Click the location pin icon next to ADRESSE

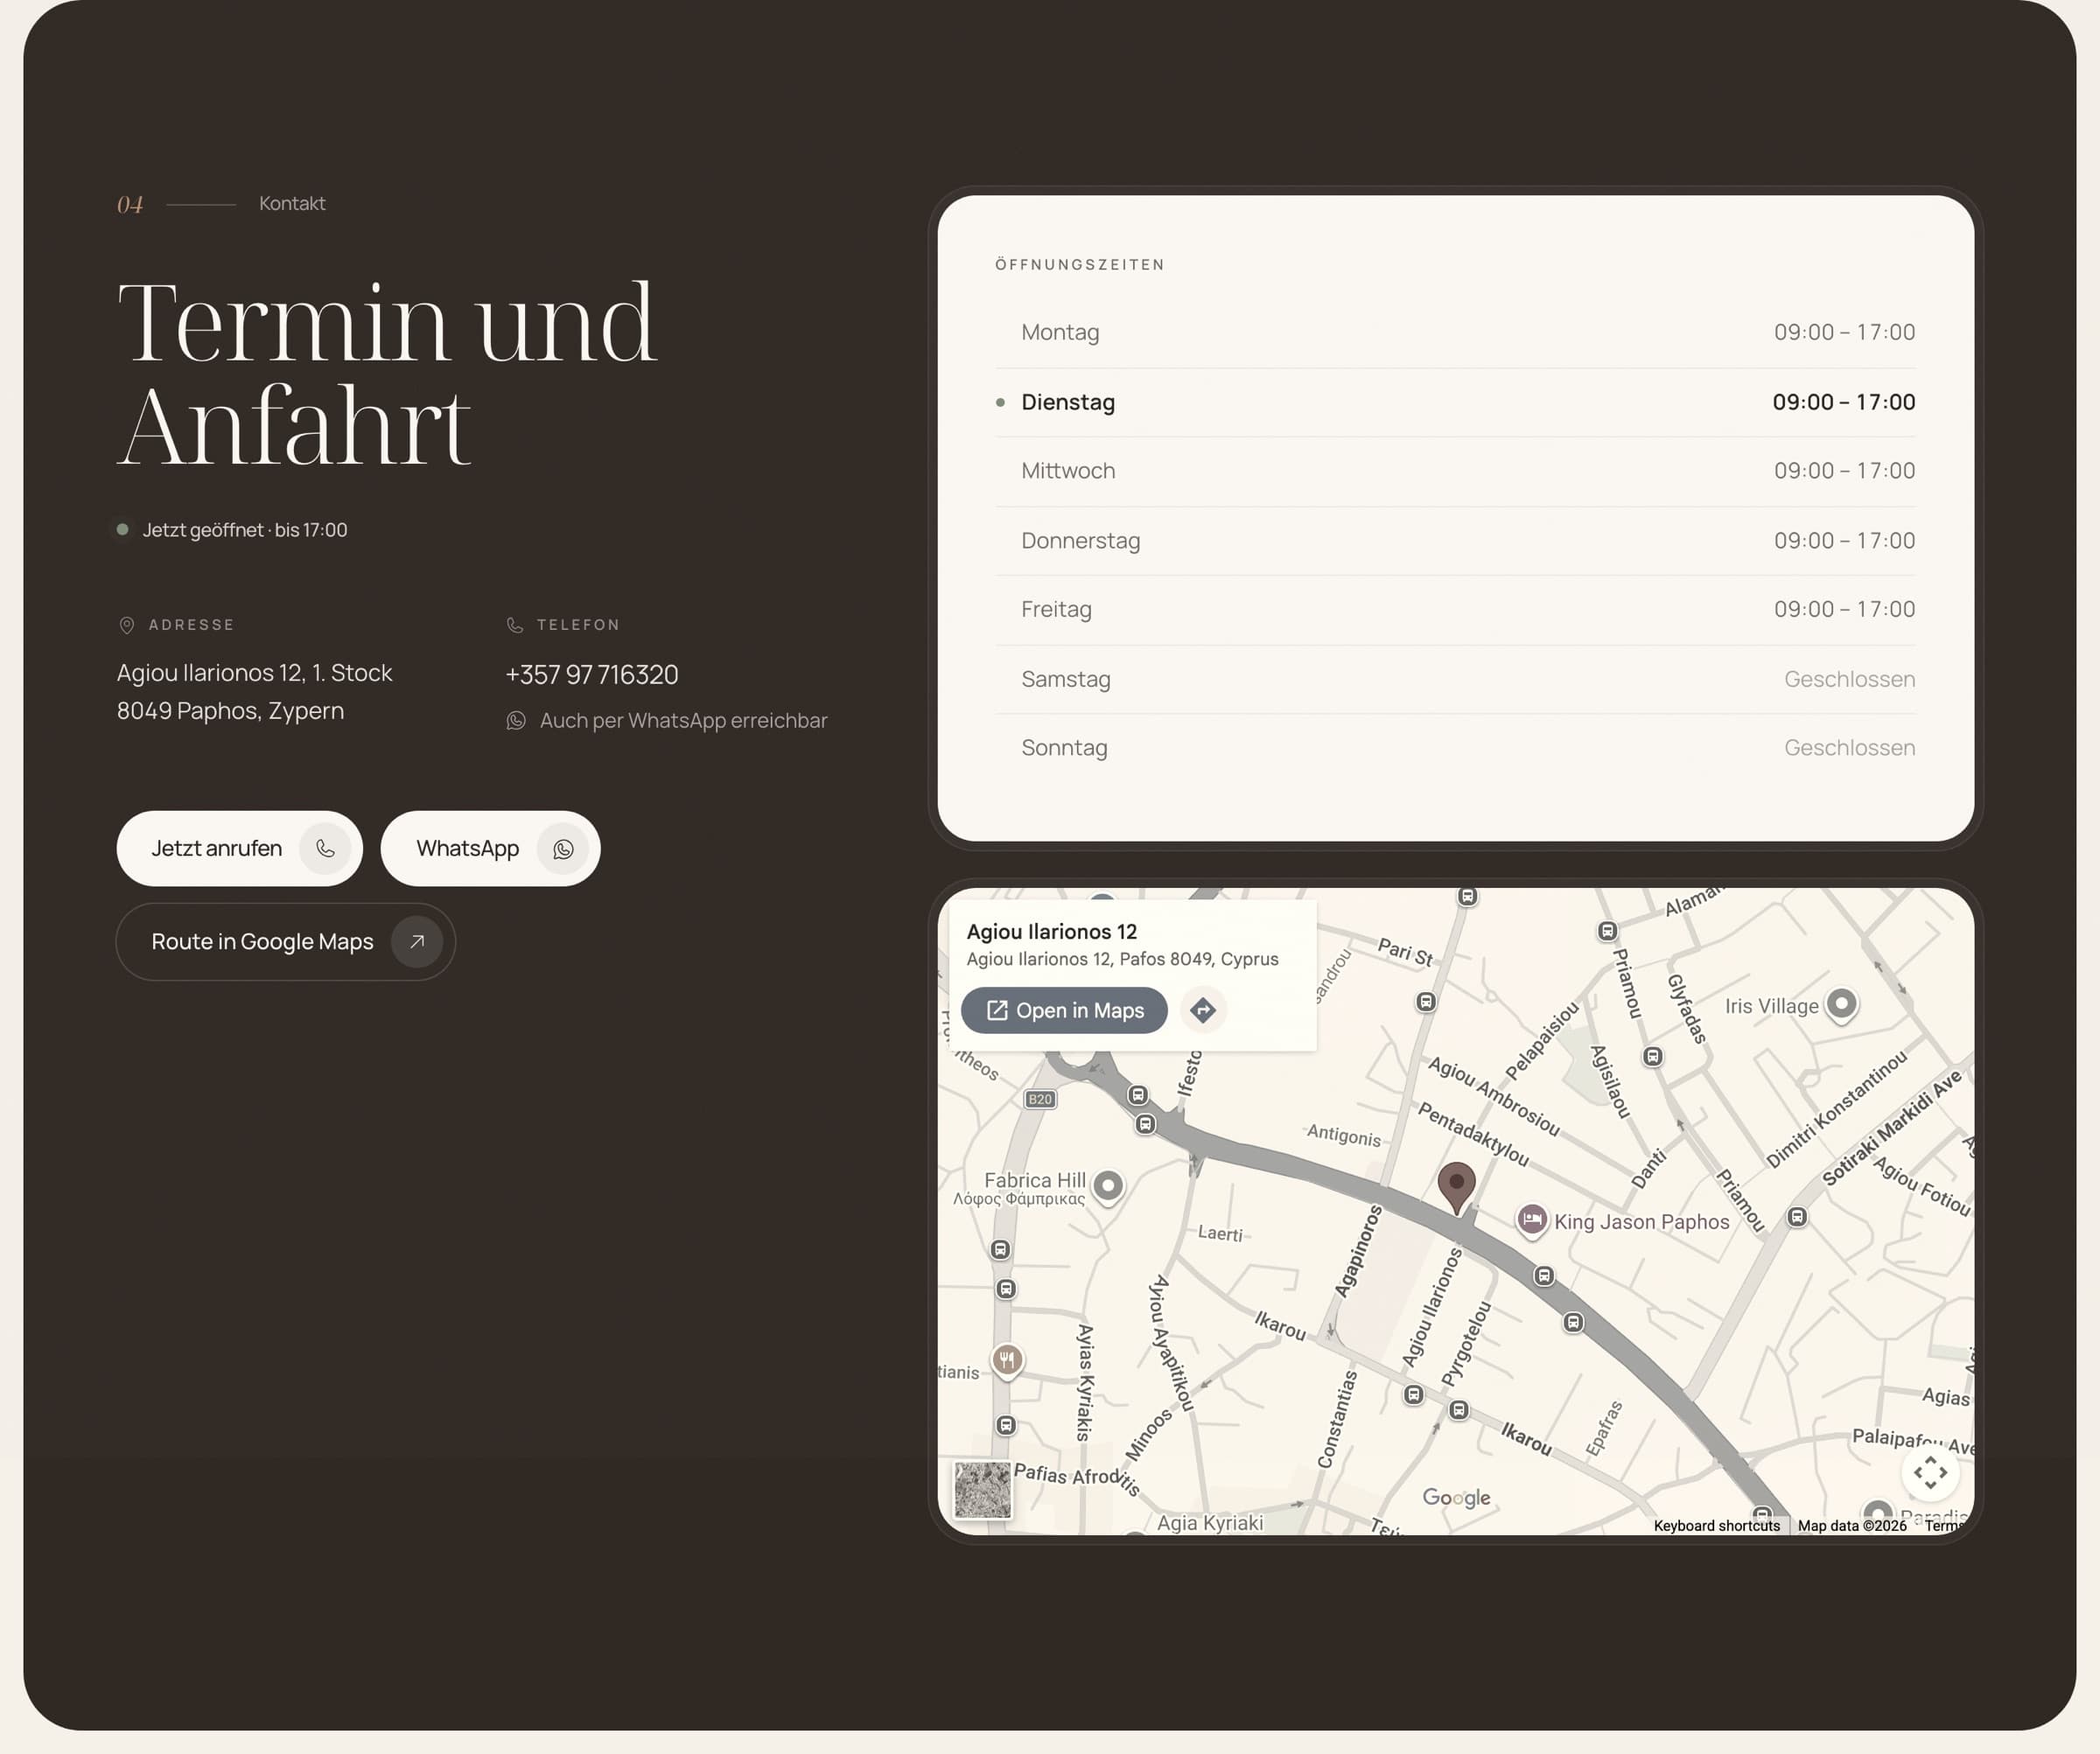coord(127,625)
